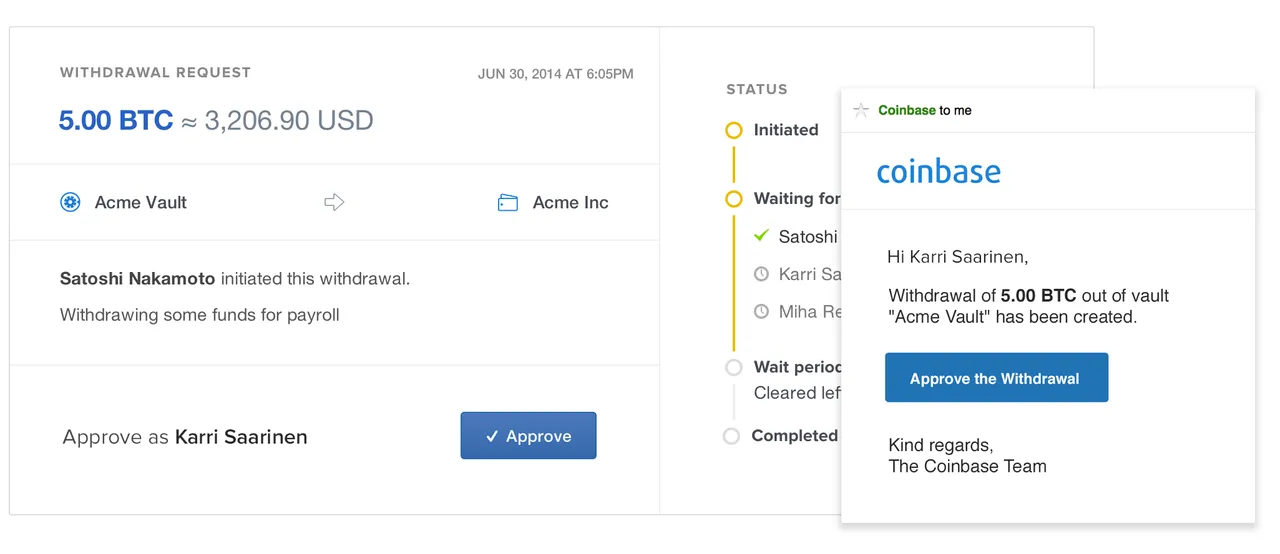Click the green checkmark beside Satoshi
Screen dimensions: 1280x554
coord(761,236)
